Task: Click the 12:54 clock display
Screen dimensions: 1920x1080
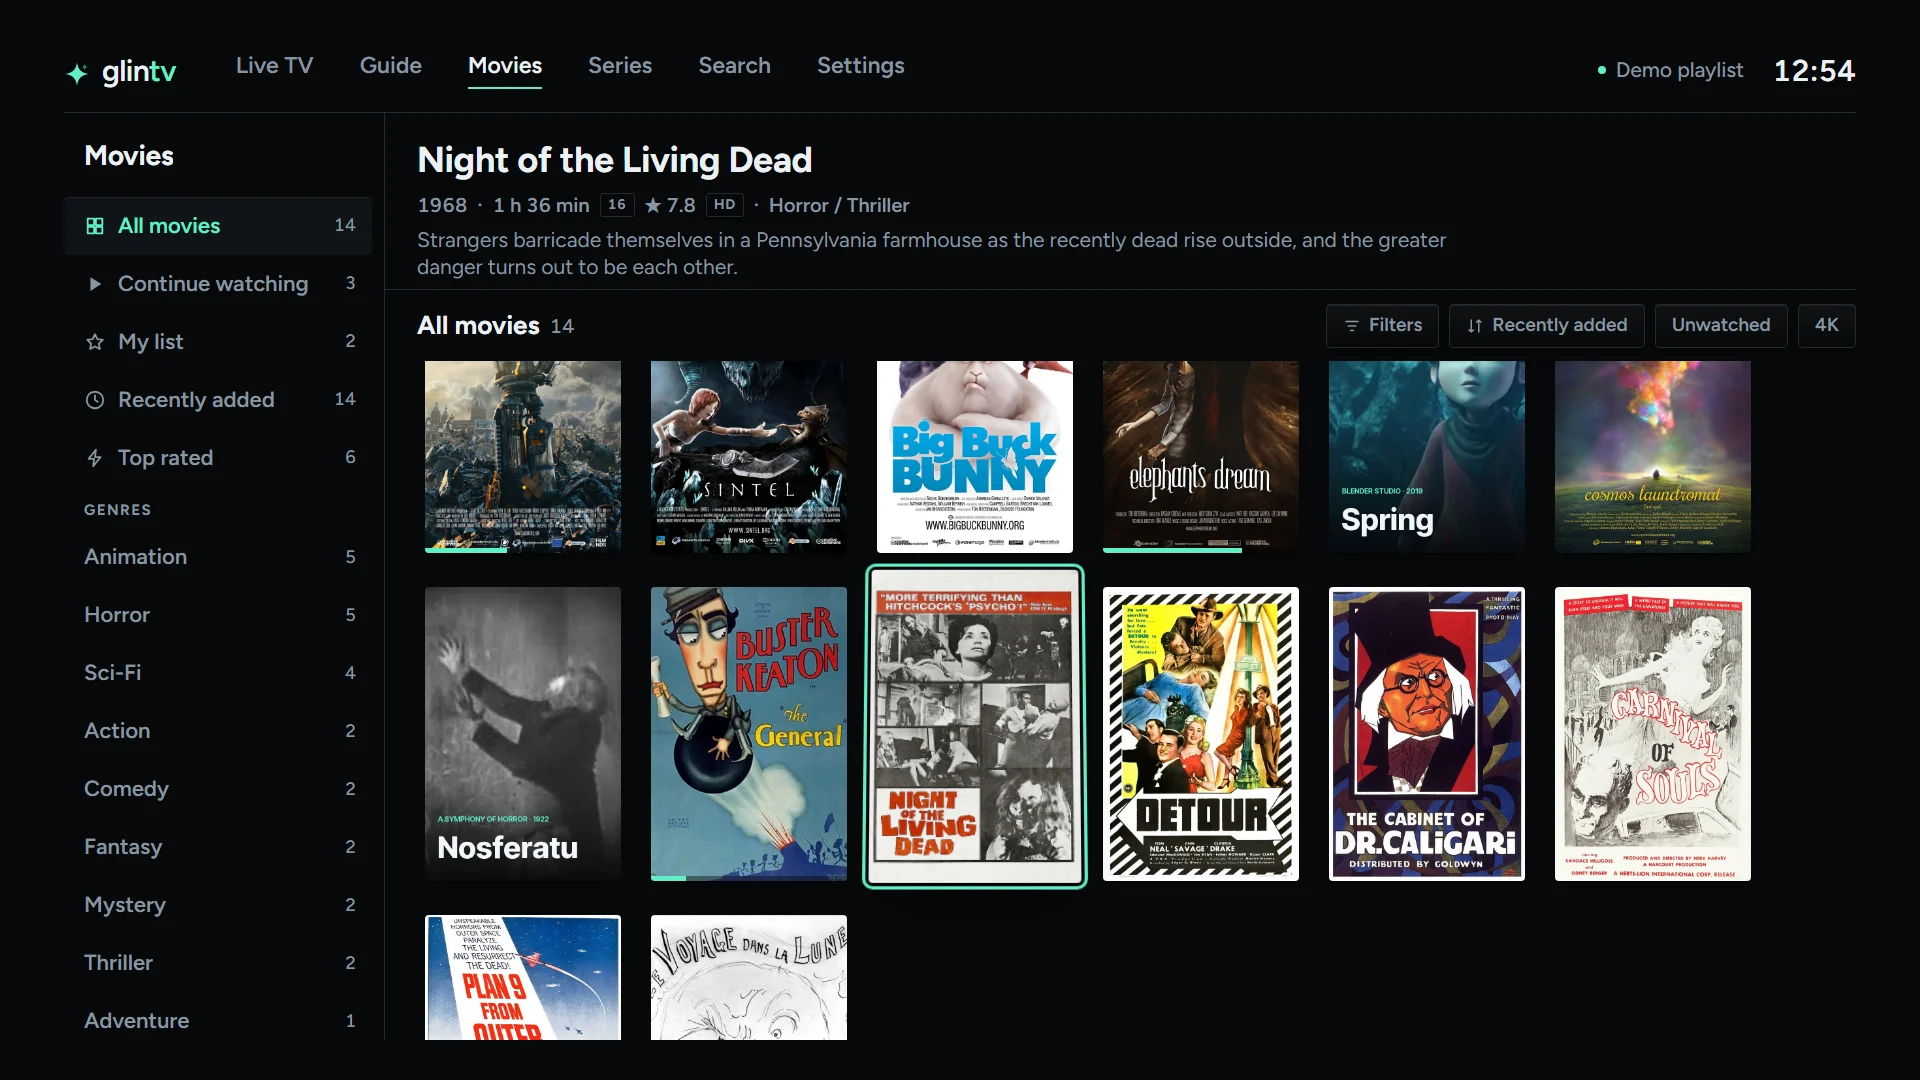Action: [x=1814, y=71]
